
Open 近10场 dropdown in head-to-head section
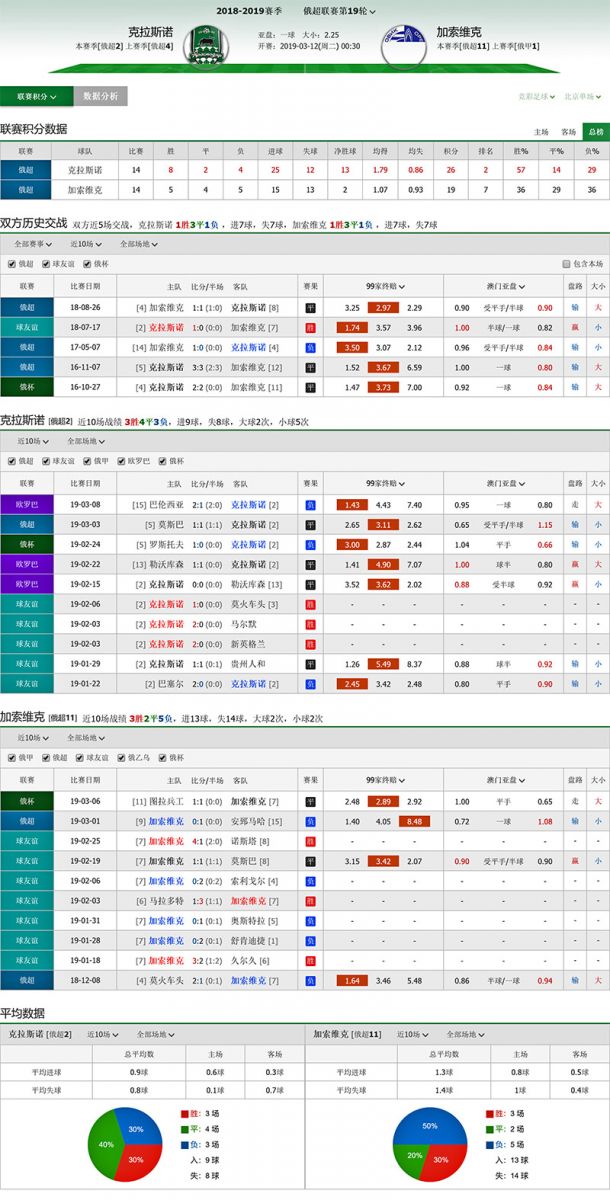[87, 243]
